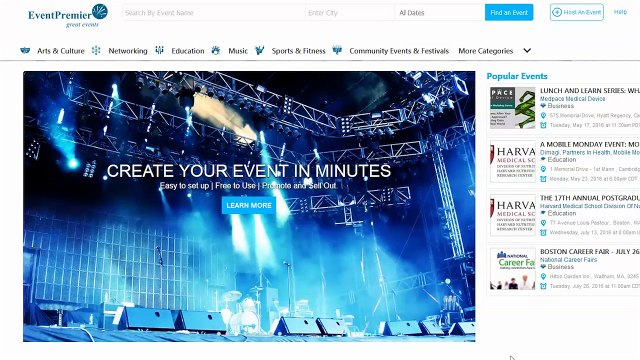Click location pin icon for Mobile Monday event
The height and width of the screenshot is (360, 640).
[x=543, y=169]
